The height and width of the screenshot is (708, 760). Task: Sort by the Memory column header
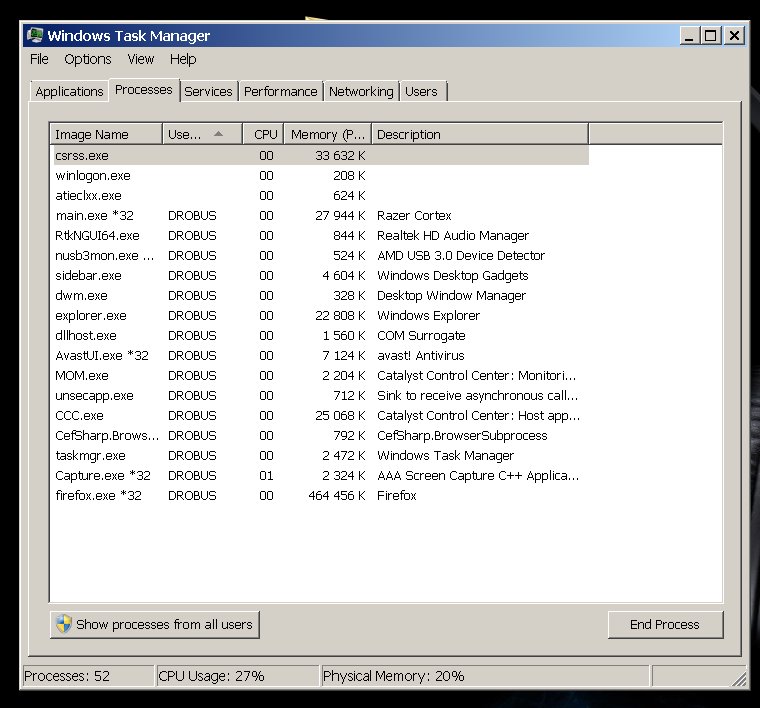326,134
